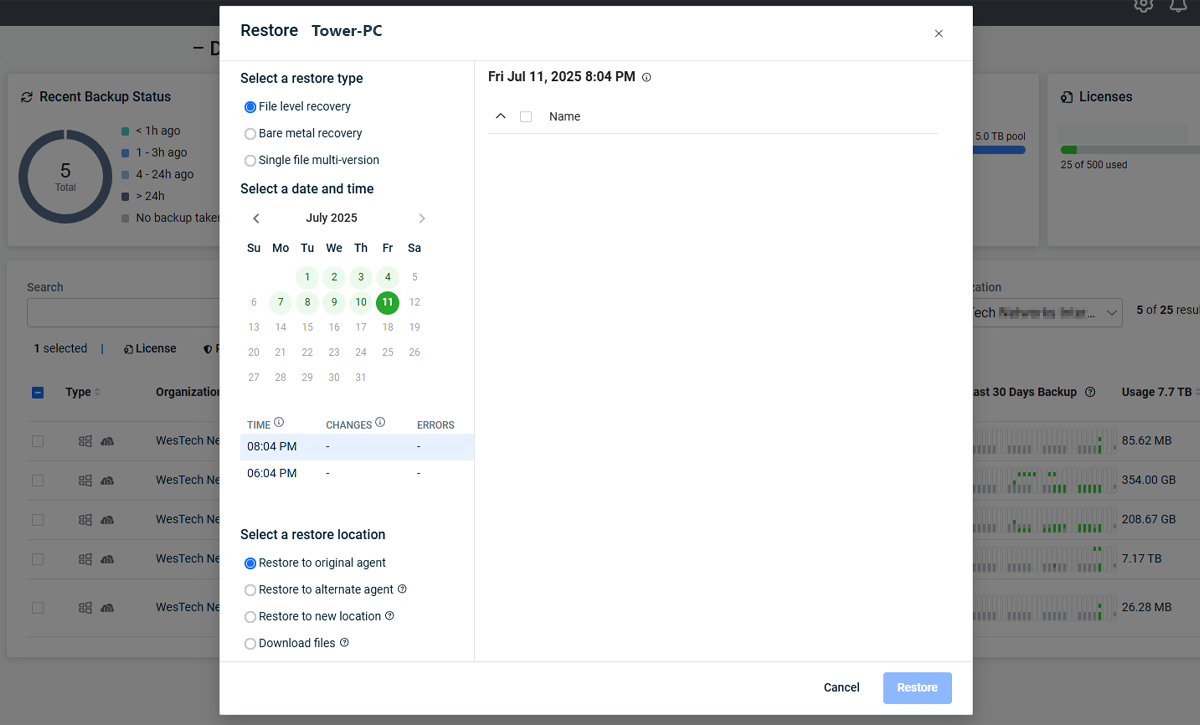1200x725 pixels.
Task: Pick July 3 on the calendar
Action: click(361, 277)
